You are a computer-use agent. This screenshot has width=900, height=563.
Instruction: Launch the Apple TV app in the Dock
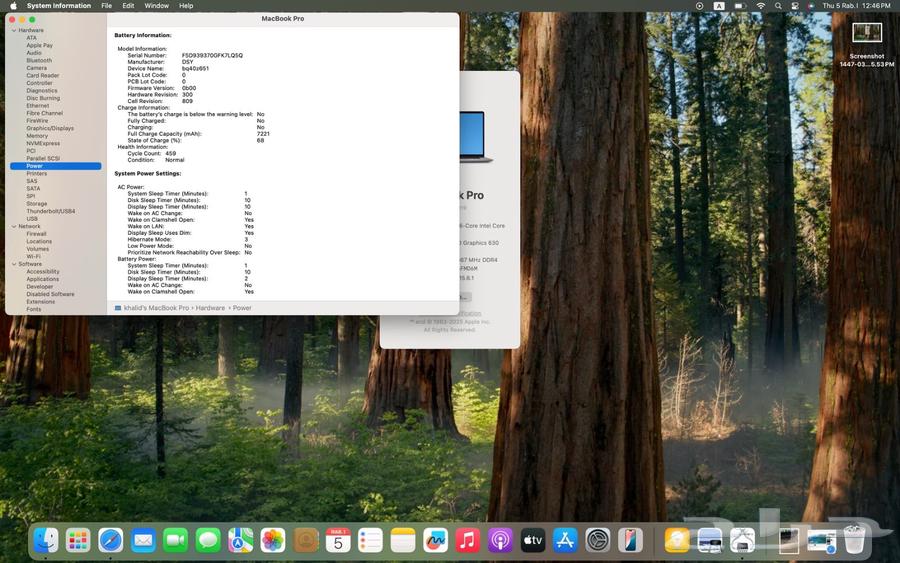click(x=533, y=540)
